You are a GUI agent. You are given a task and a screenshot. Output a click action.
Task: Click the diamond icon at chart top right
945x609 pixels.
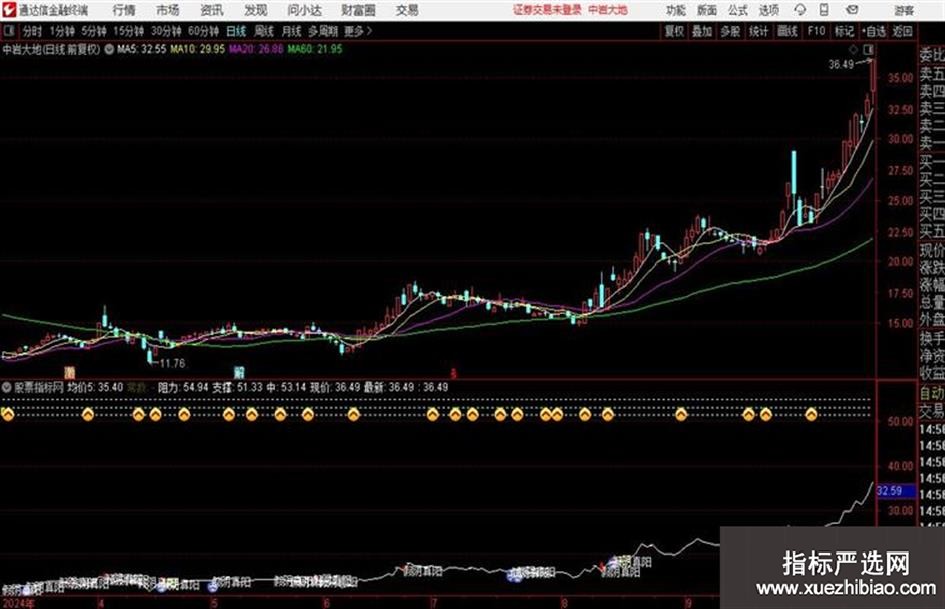point(853,49)
